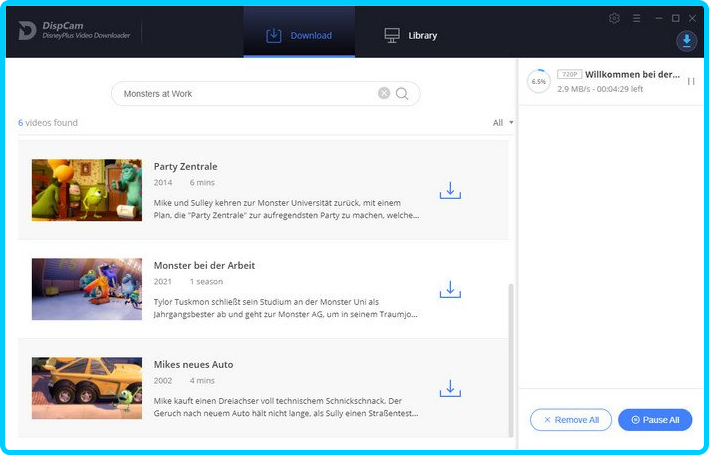Click the results list scrollbar
Screen dimensions: 709x455
[511, 360]
